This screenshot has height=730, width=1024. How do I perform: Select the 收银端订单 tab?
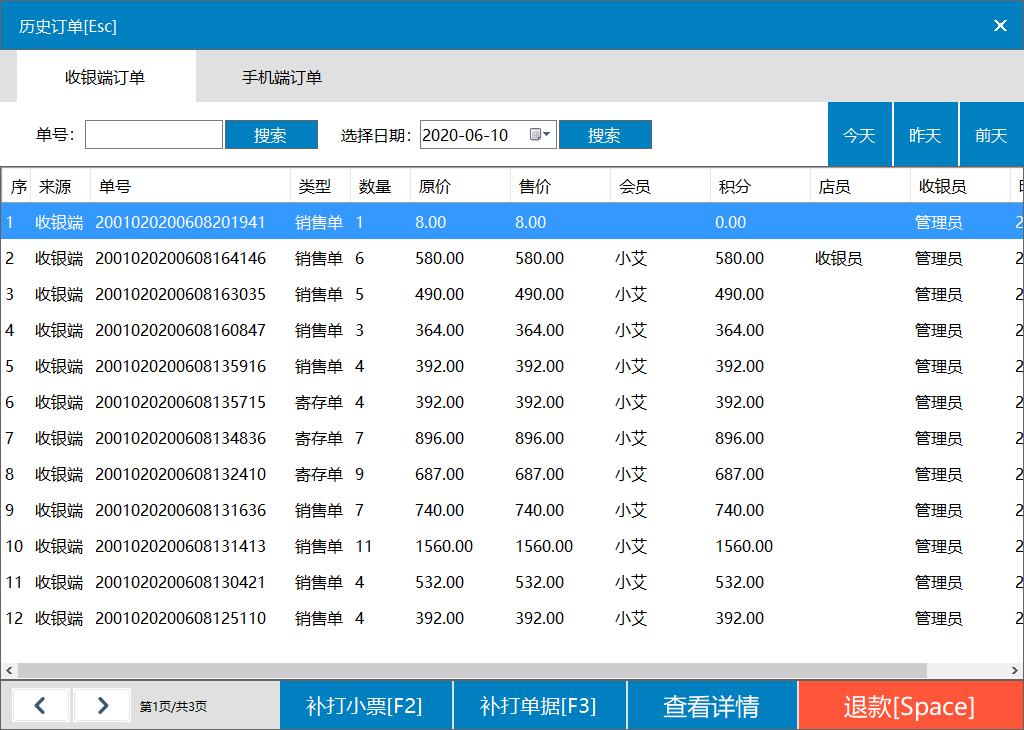point(105,77)
